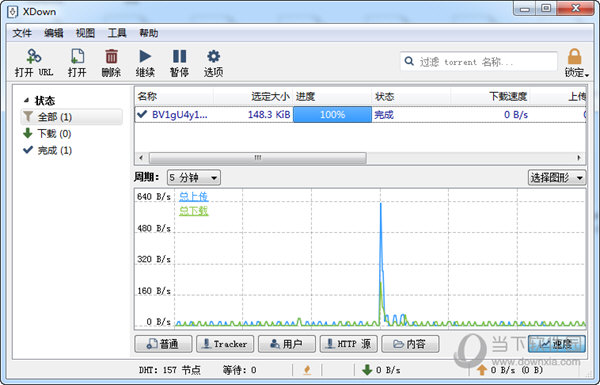Sort by the 进度 column header
The height and width of the screenshot is (385, 600).
pos(332,96)
